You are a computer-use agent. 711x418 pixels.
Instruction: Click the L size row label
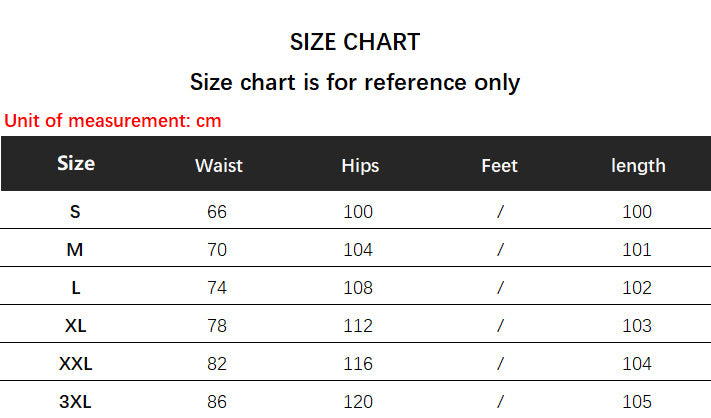coord(75,288)
